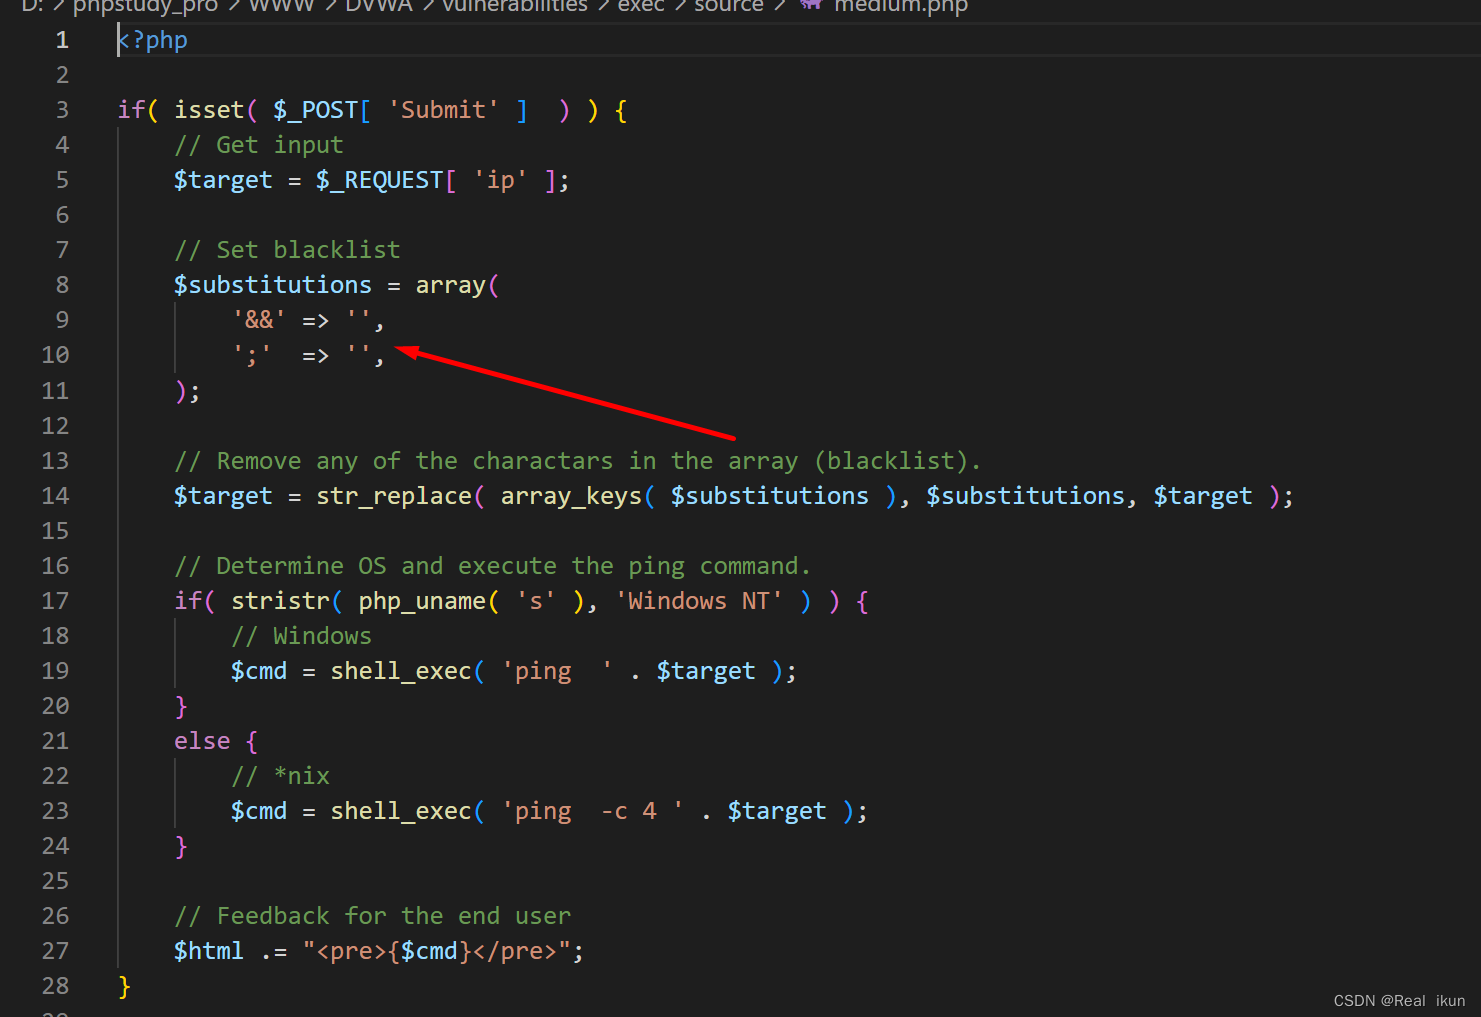
Task: Click the '&&' blacklist key
Action: click(259, 320)
